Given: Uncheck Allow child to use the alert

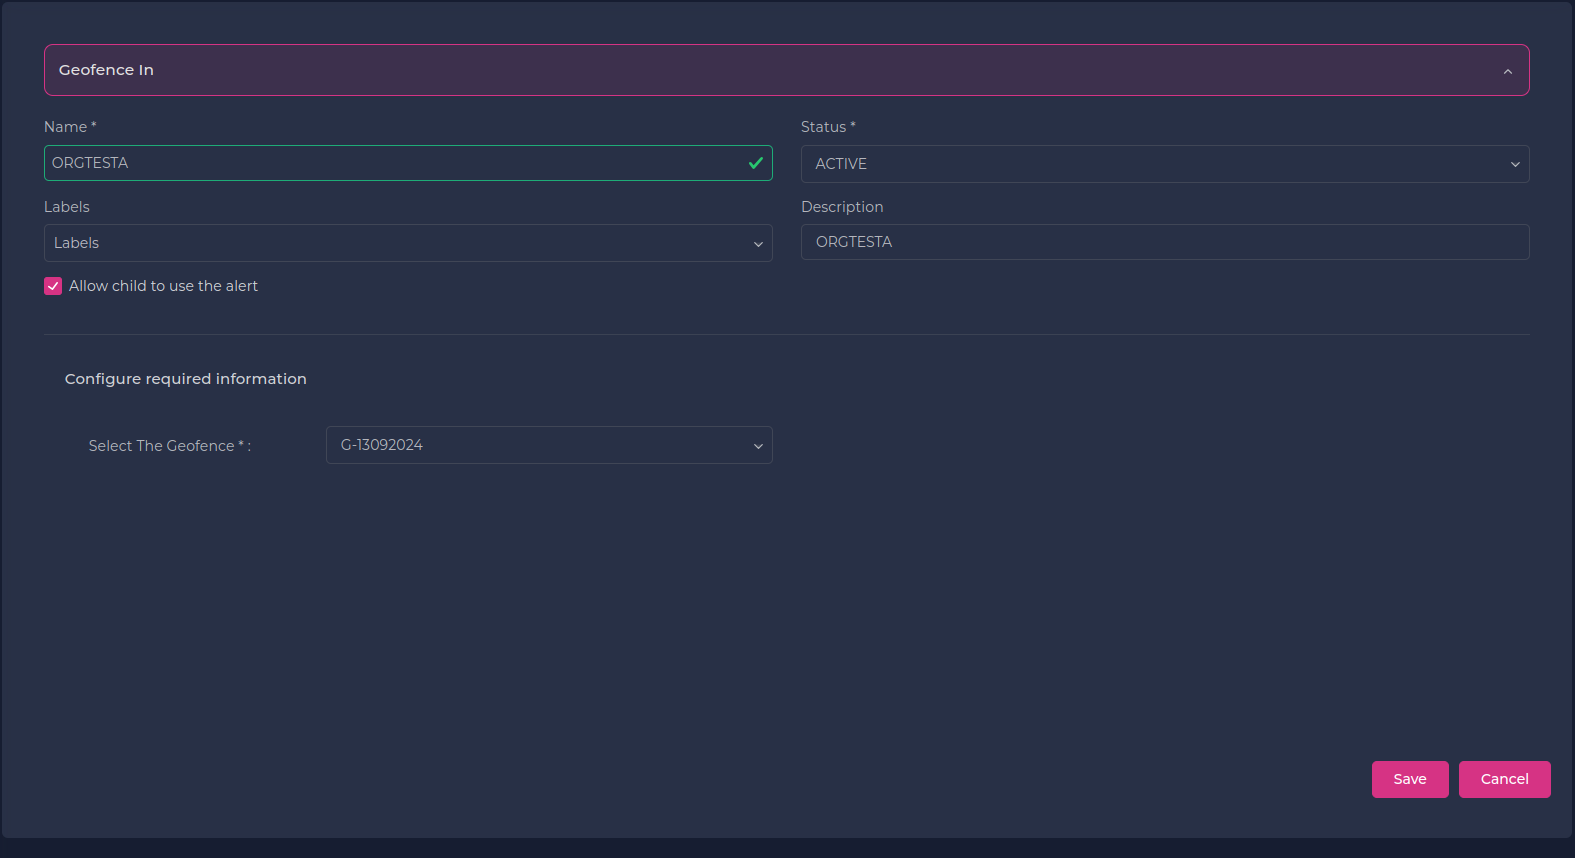Looking at the screenshot, I should 53,286.
